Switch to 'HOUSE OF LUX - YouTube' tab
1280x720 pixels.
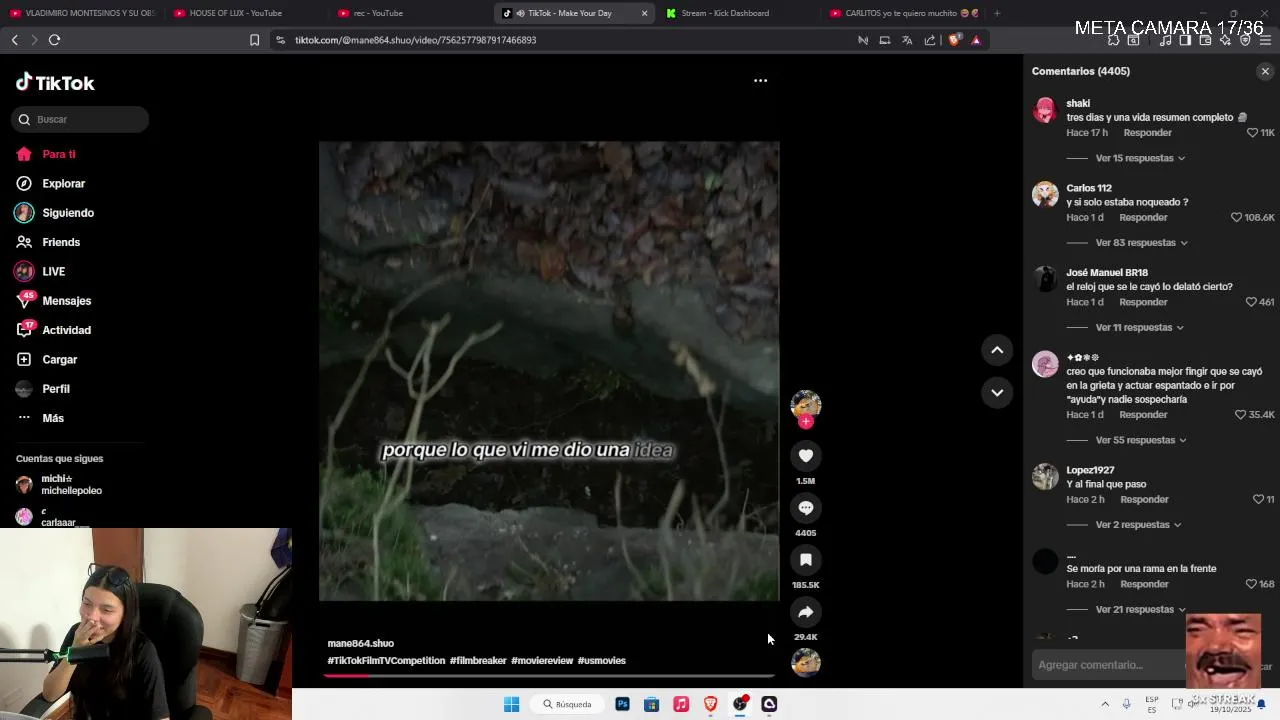click(x=236, y=13)
